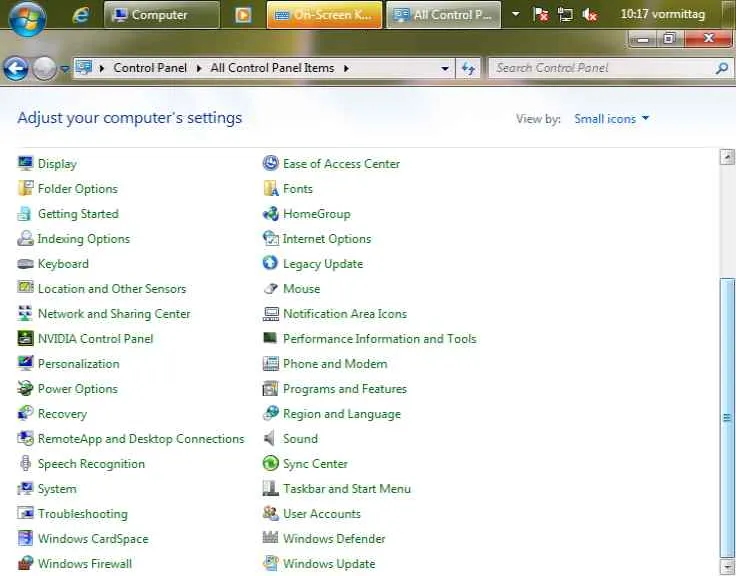Image resolution: width=736 pixels, height=576 pixels.
Task: Expand the All Control Panel Items arrow
Action: [x=346, y=69]
